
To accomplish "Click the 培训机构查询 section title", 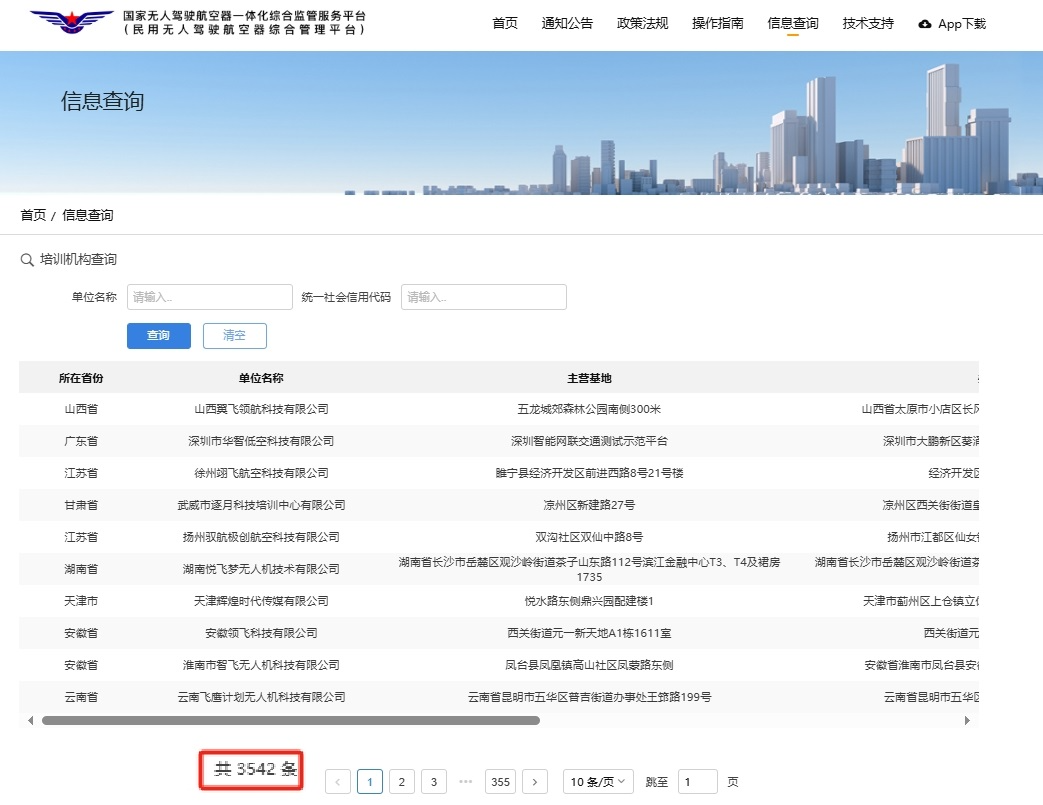I will pos(78,259).
